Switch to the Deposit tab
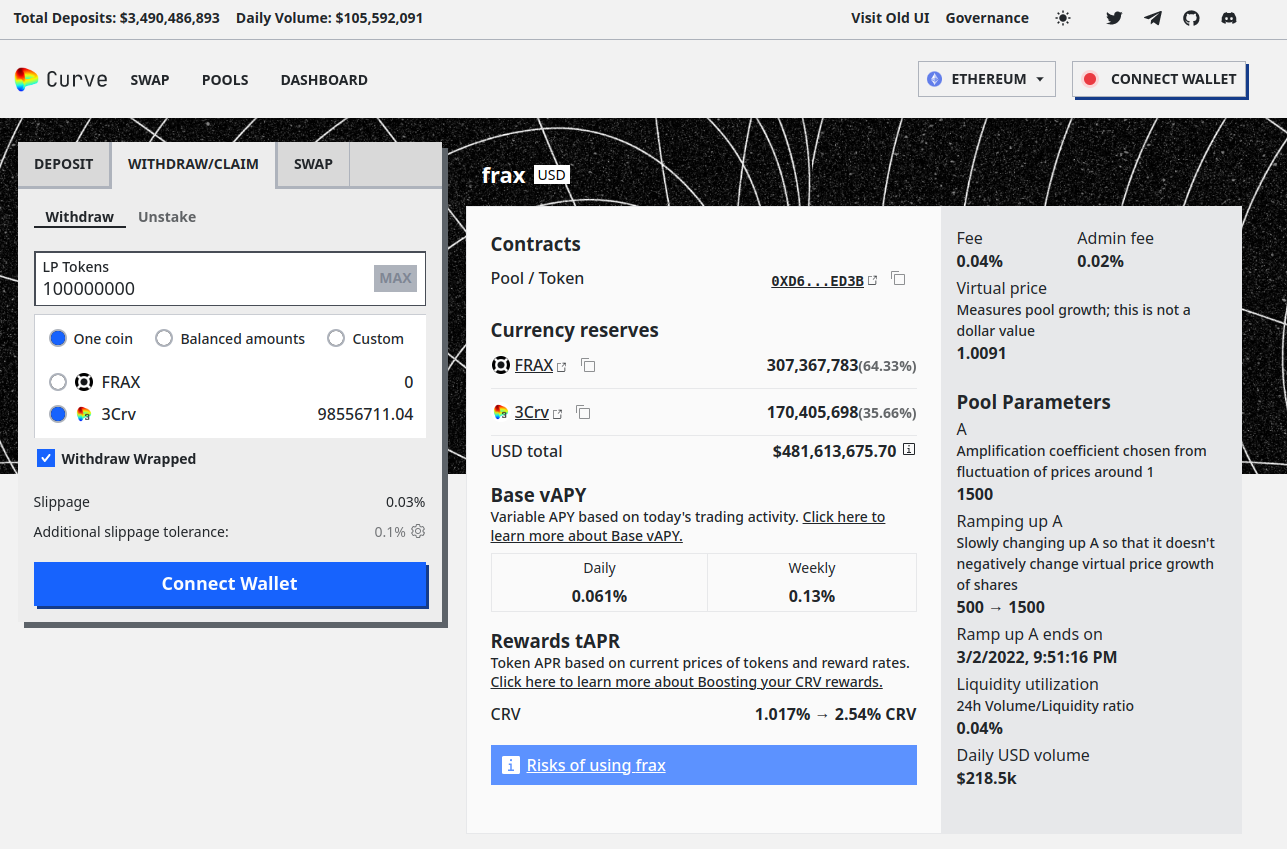 [x=64, y=164]
